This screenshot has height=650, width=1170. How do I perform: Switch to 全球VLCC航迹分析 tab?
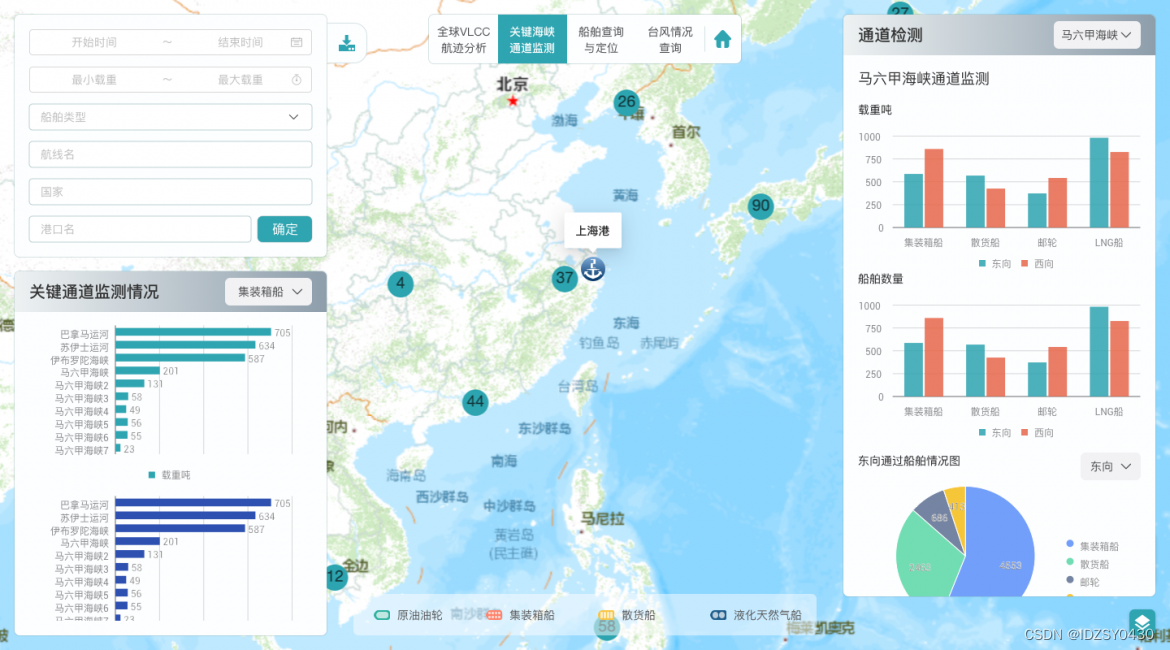[x=463, y=40]
